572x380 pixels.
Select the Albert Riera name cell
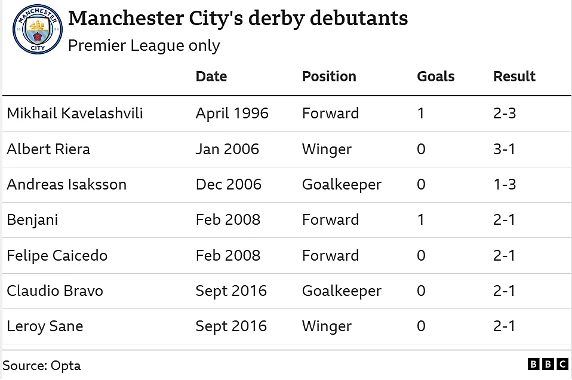(x=48, y=149)
